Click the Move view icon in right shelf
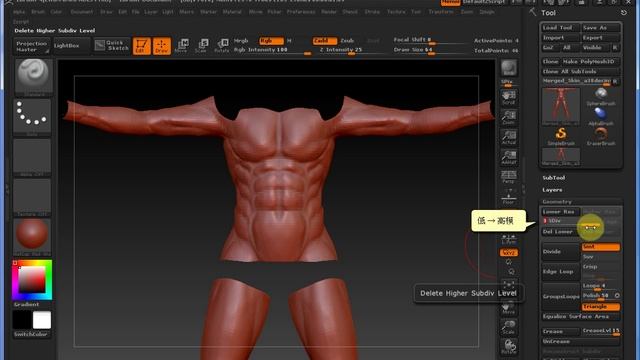 509,307
